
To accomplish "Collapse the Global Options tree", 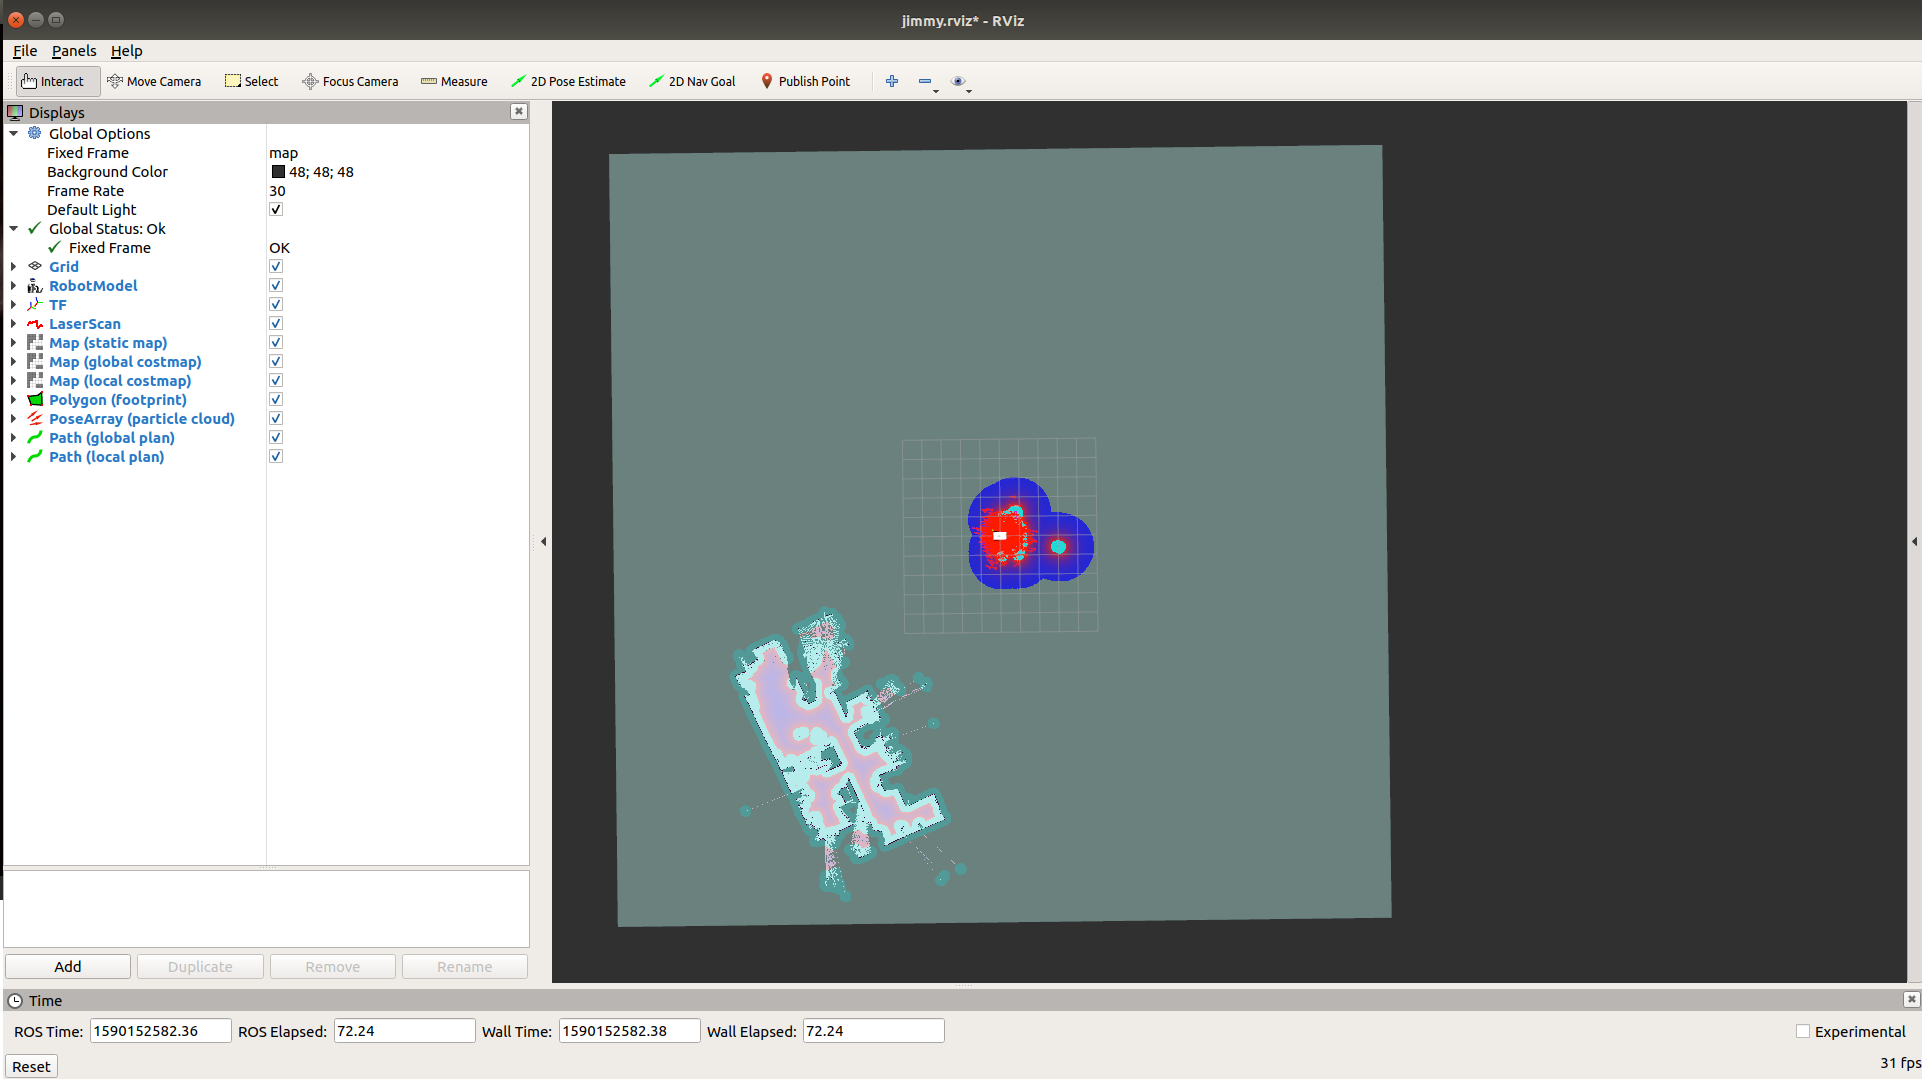I will click(14, 133).
